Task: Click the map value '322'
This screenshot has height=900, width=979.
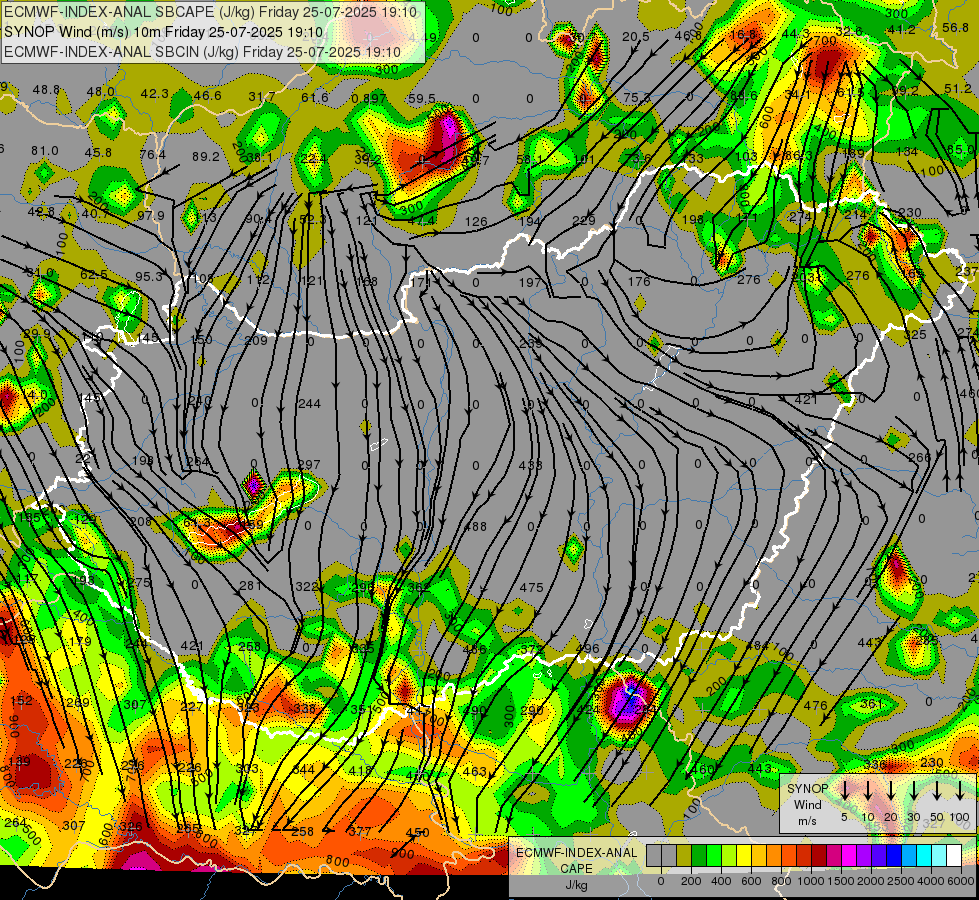Action: (x=306, y=586)
